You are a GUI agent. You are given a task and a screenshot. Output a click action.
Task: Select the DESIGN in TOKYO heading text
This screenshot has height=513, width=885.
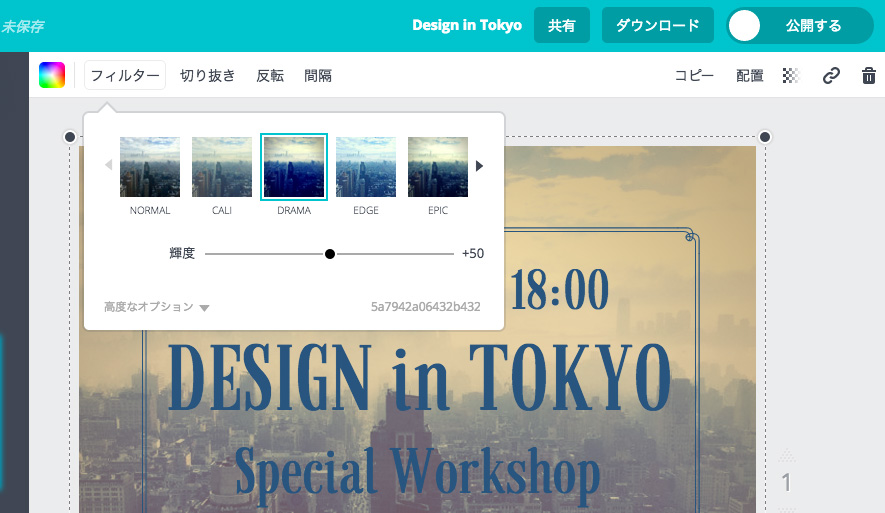419,377
